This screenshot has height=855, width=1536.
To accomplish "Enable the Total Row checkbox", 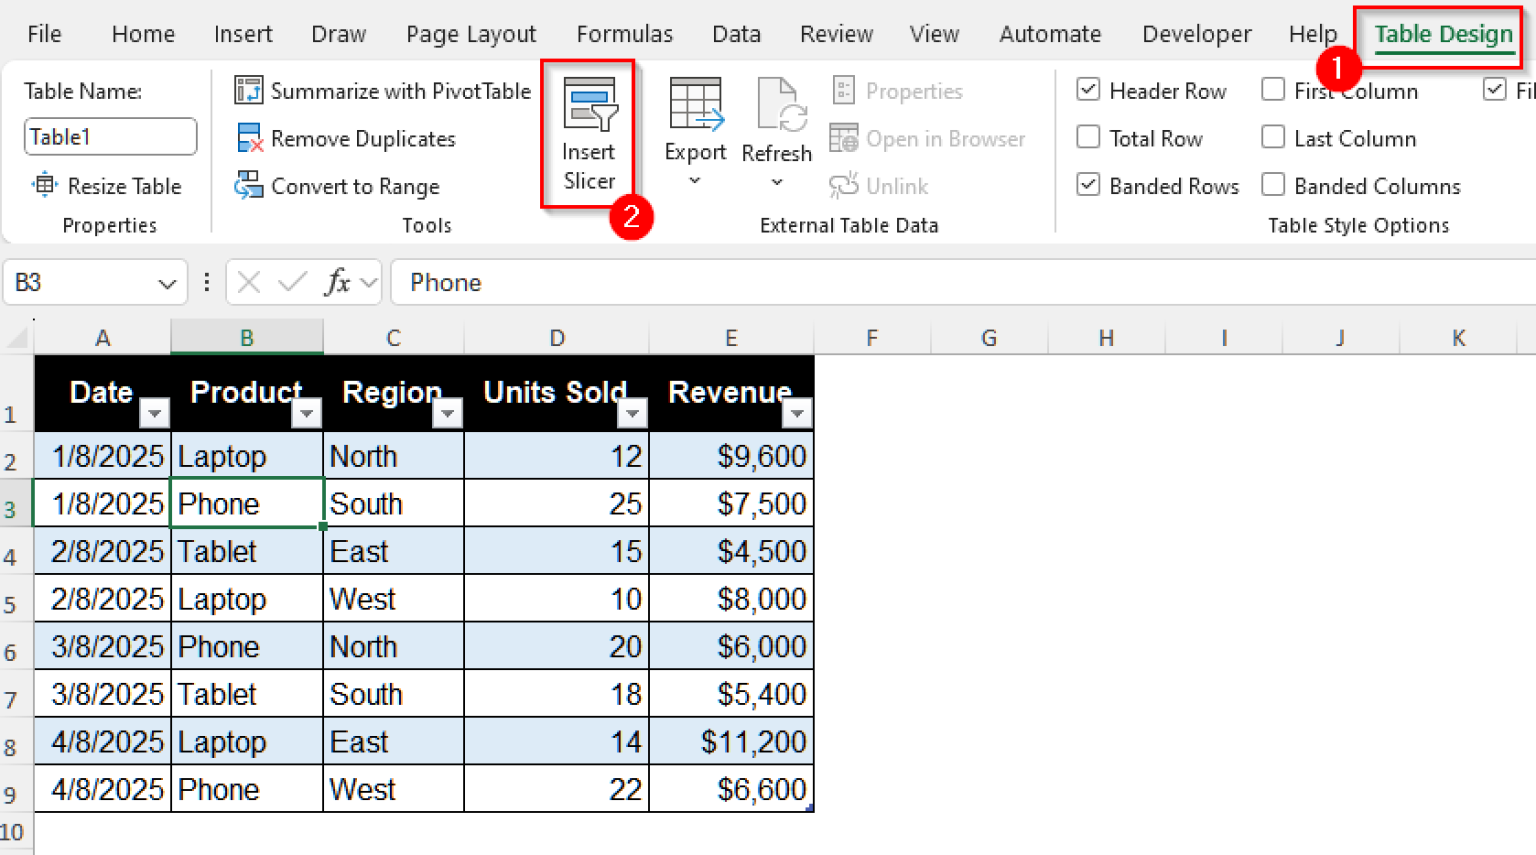I will coord(1088,138).
